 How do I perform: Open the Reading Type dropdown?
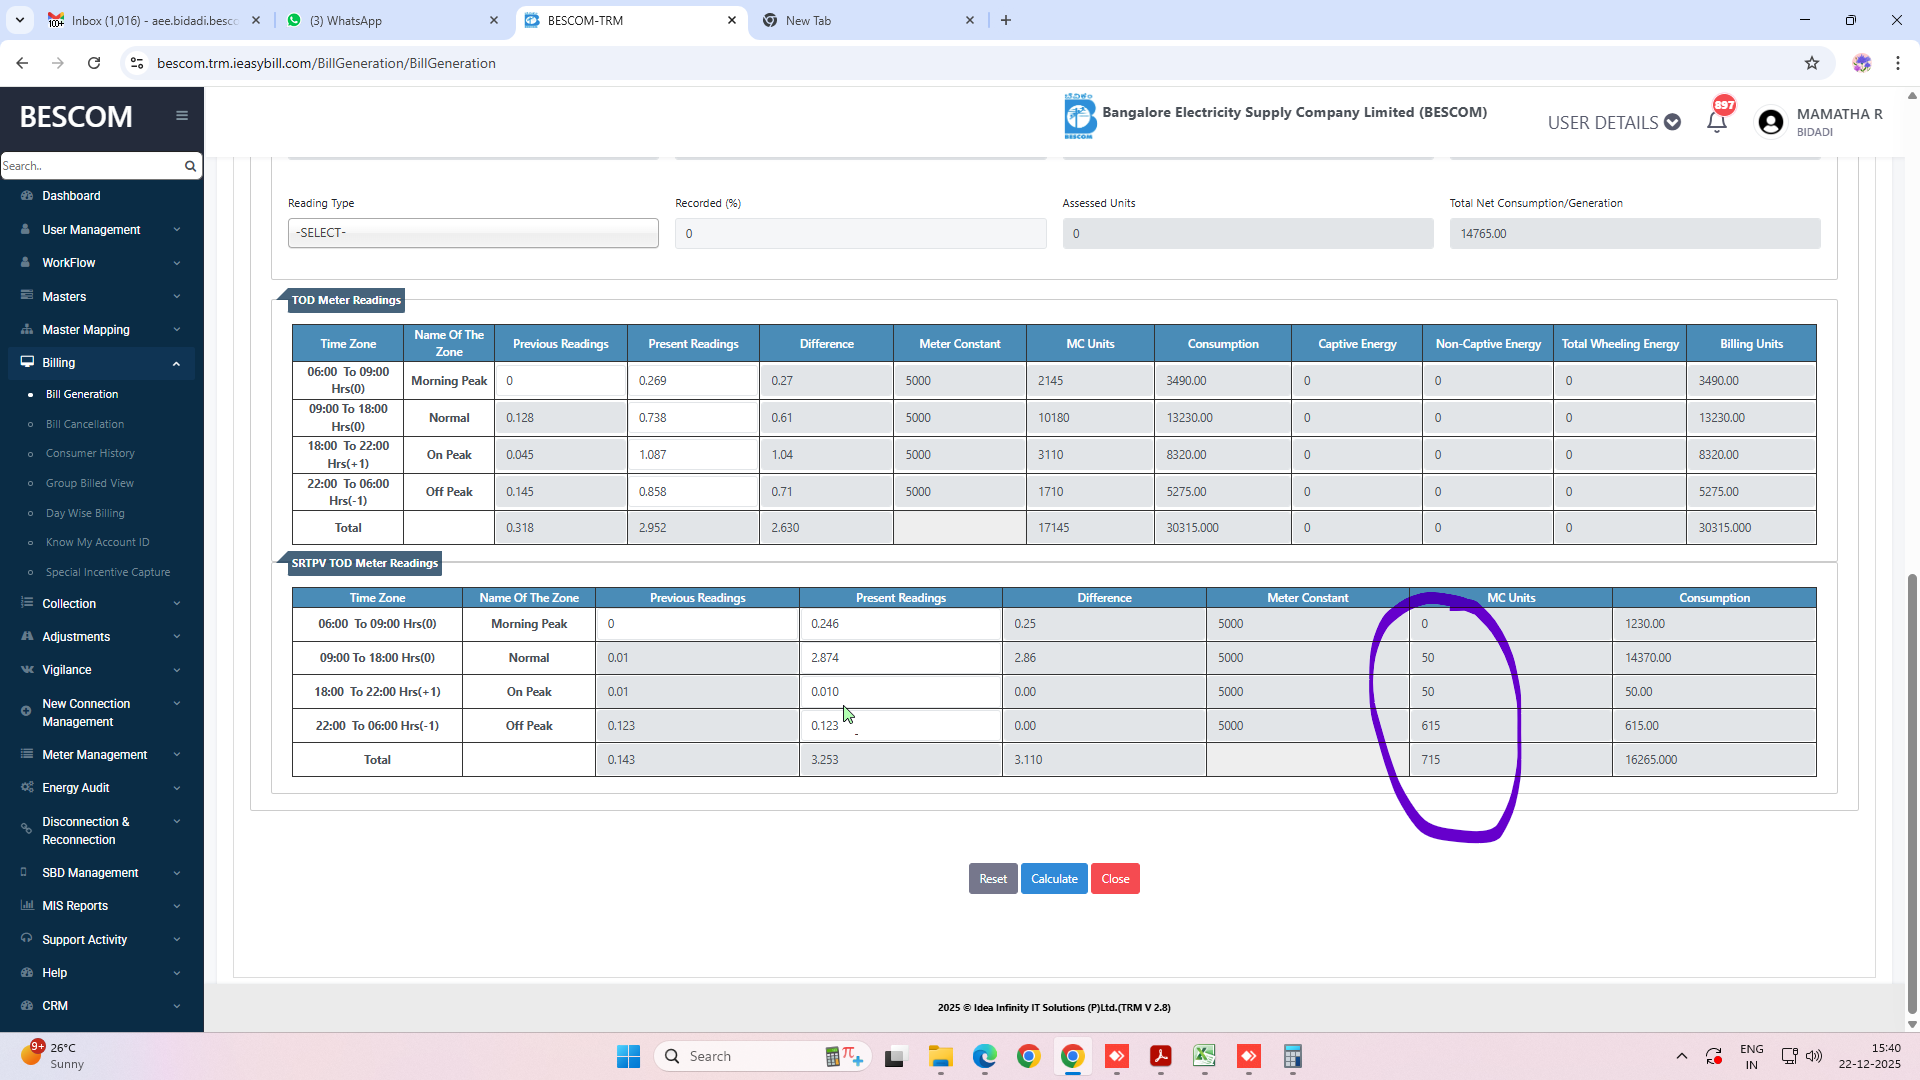pos(472,233)
